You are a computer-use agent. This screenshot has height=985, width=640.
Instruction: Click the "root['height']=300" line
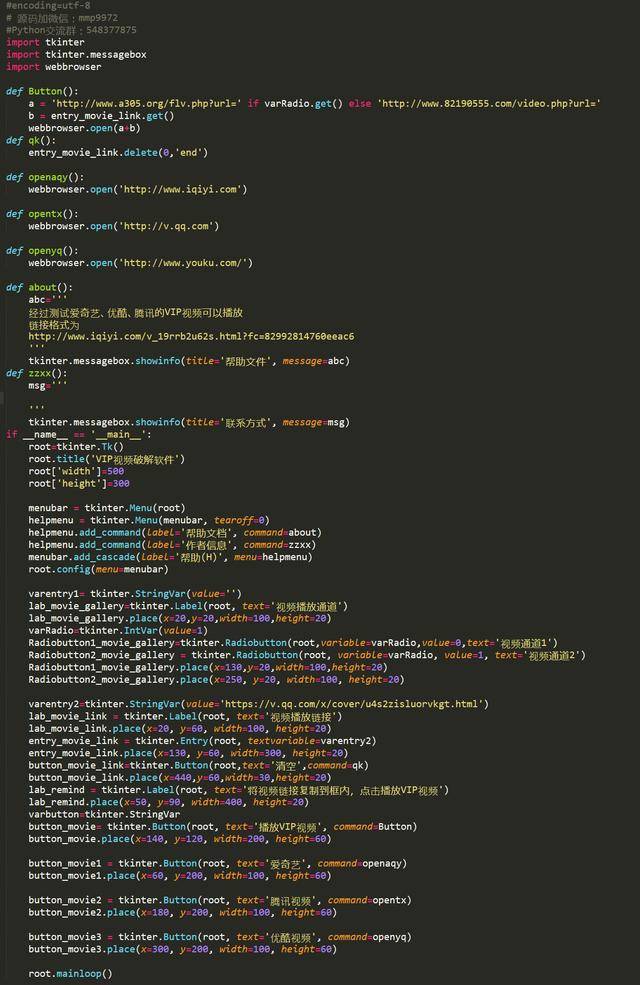point(79,484)
